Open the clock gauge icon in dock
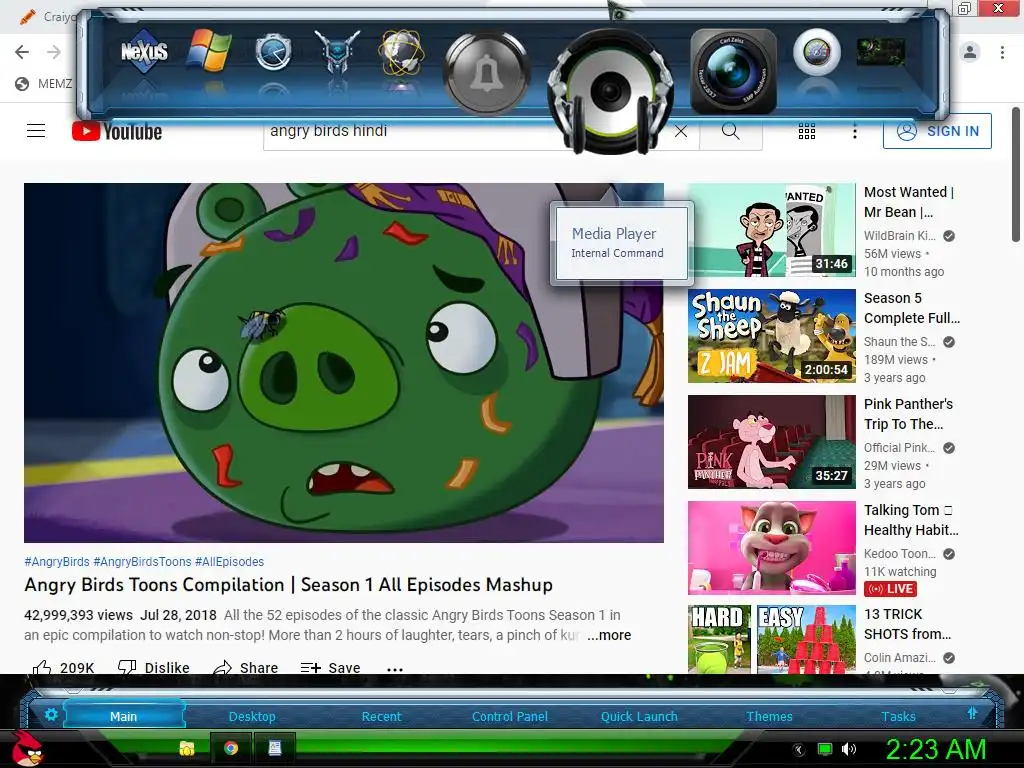1024x768 pixels. coord(273,53)
